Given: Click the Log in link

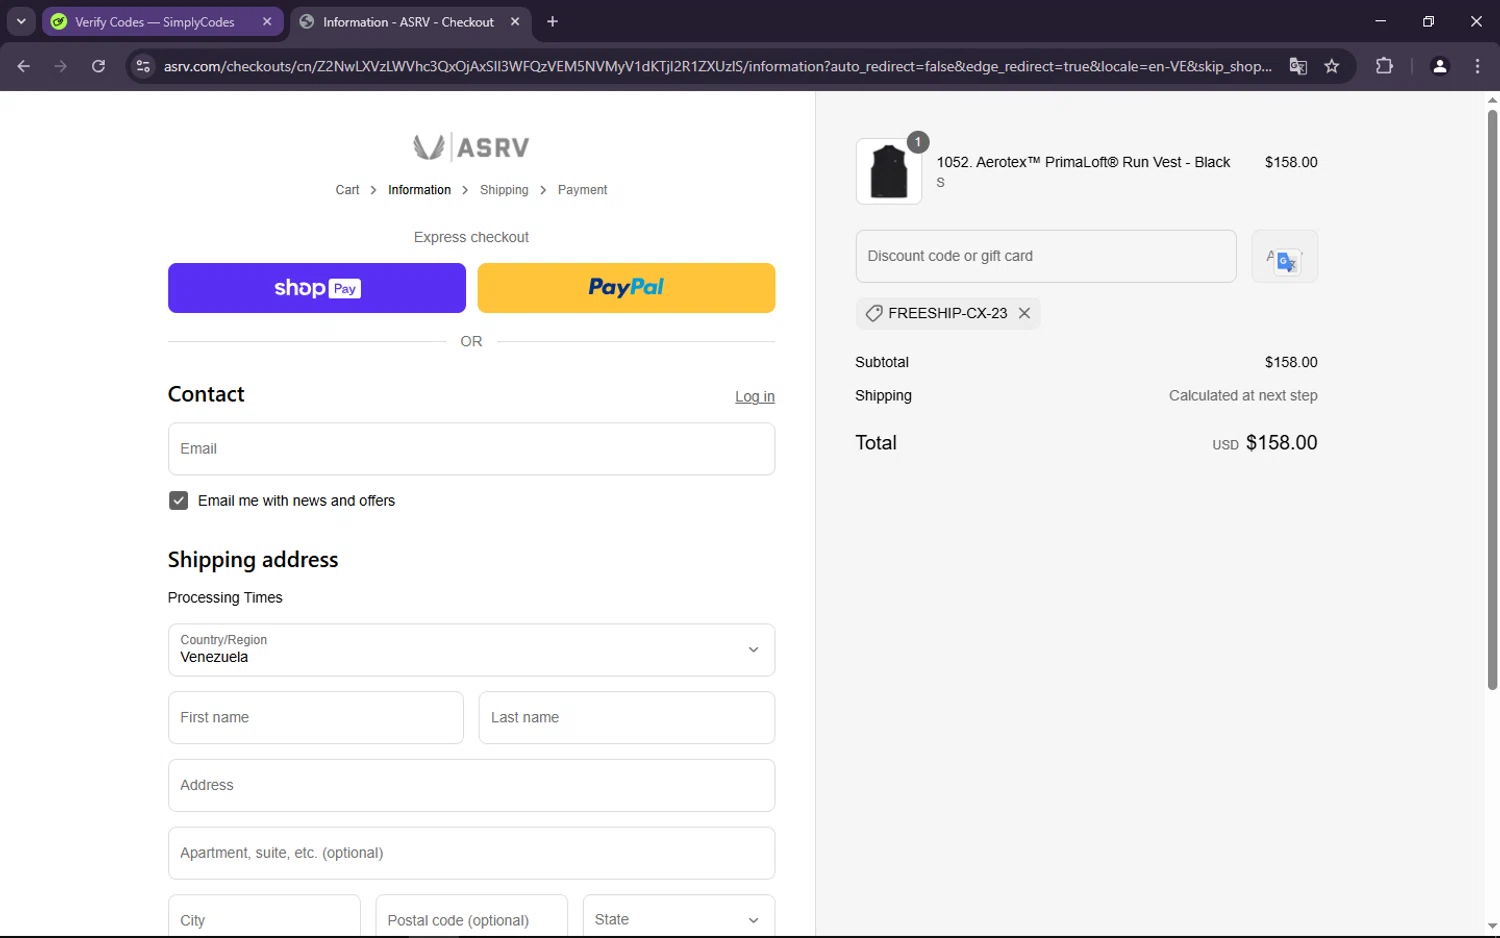Looking at the screenshot, I should pyautogui.click(x=755, y=397).
